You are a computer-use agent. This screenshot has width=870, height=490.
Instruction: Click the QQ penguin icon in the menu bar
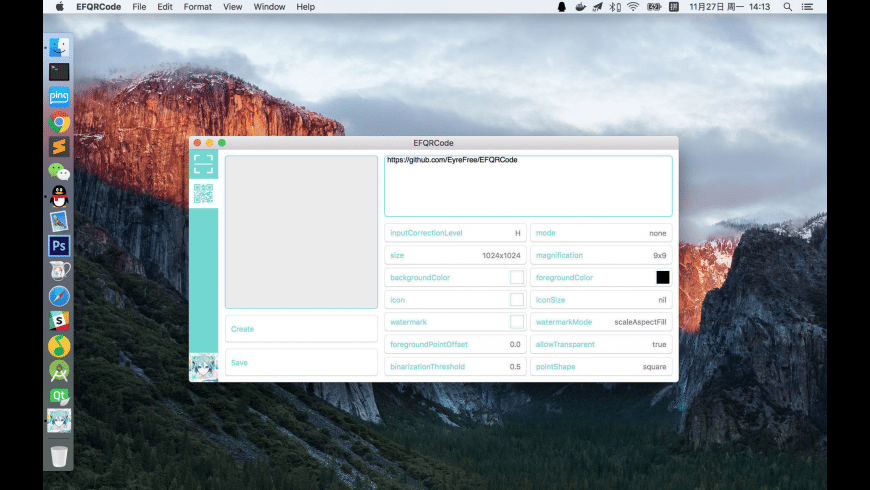[x=562, y=7]
